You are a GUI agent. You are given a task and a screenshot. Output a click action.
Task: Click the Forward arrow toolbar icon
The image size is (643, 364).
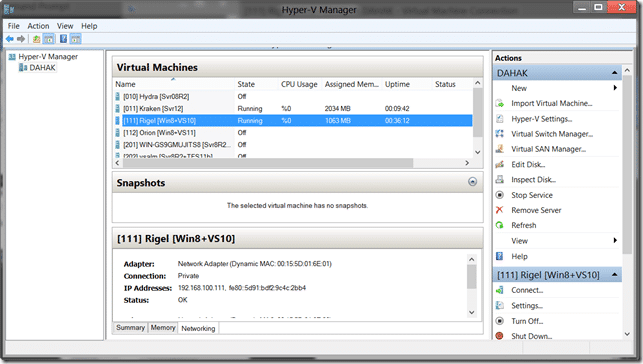coord(21,39)
